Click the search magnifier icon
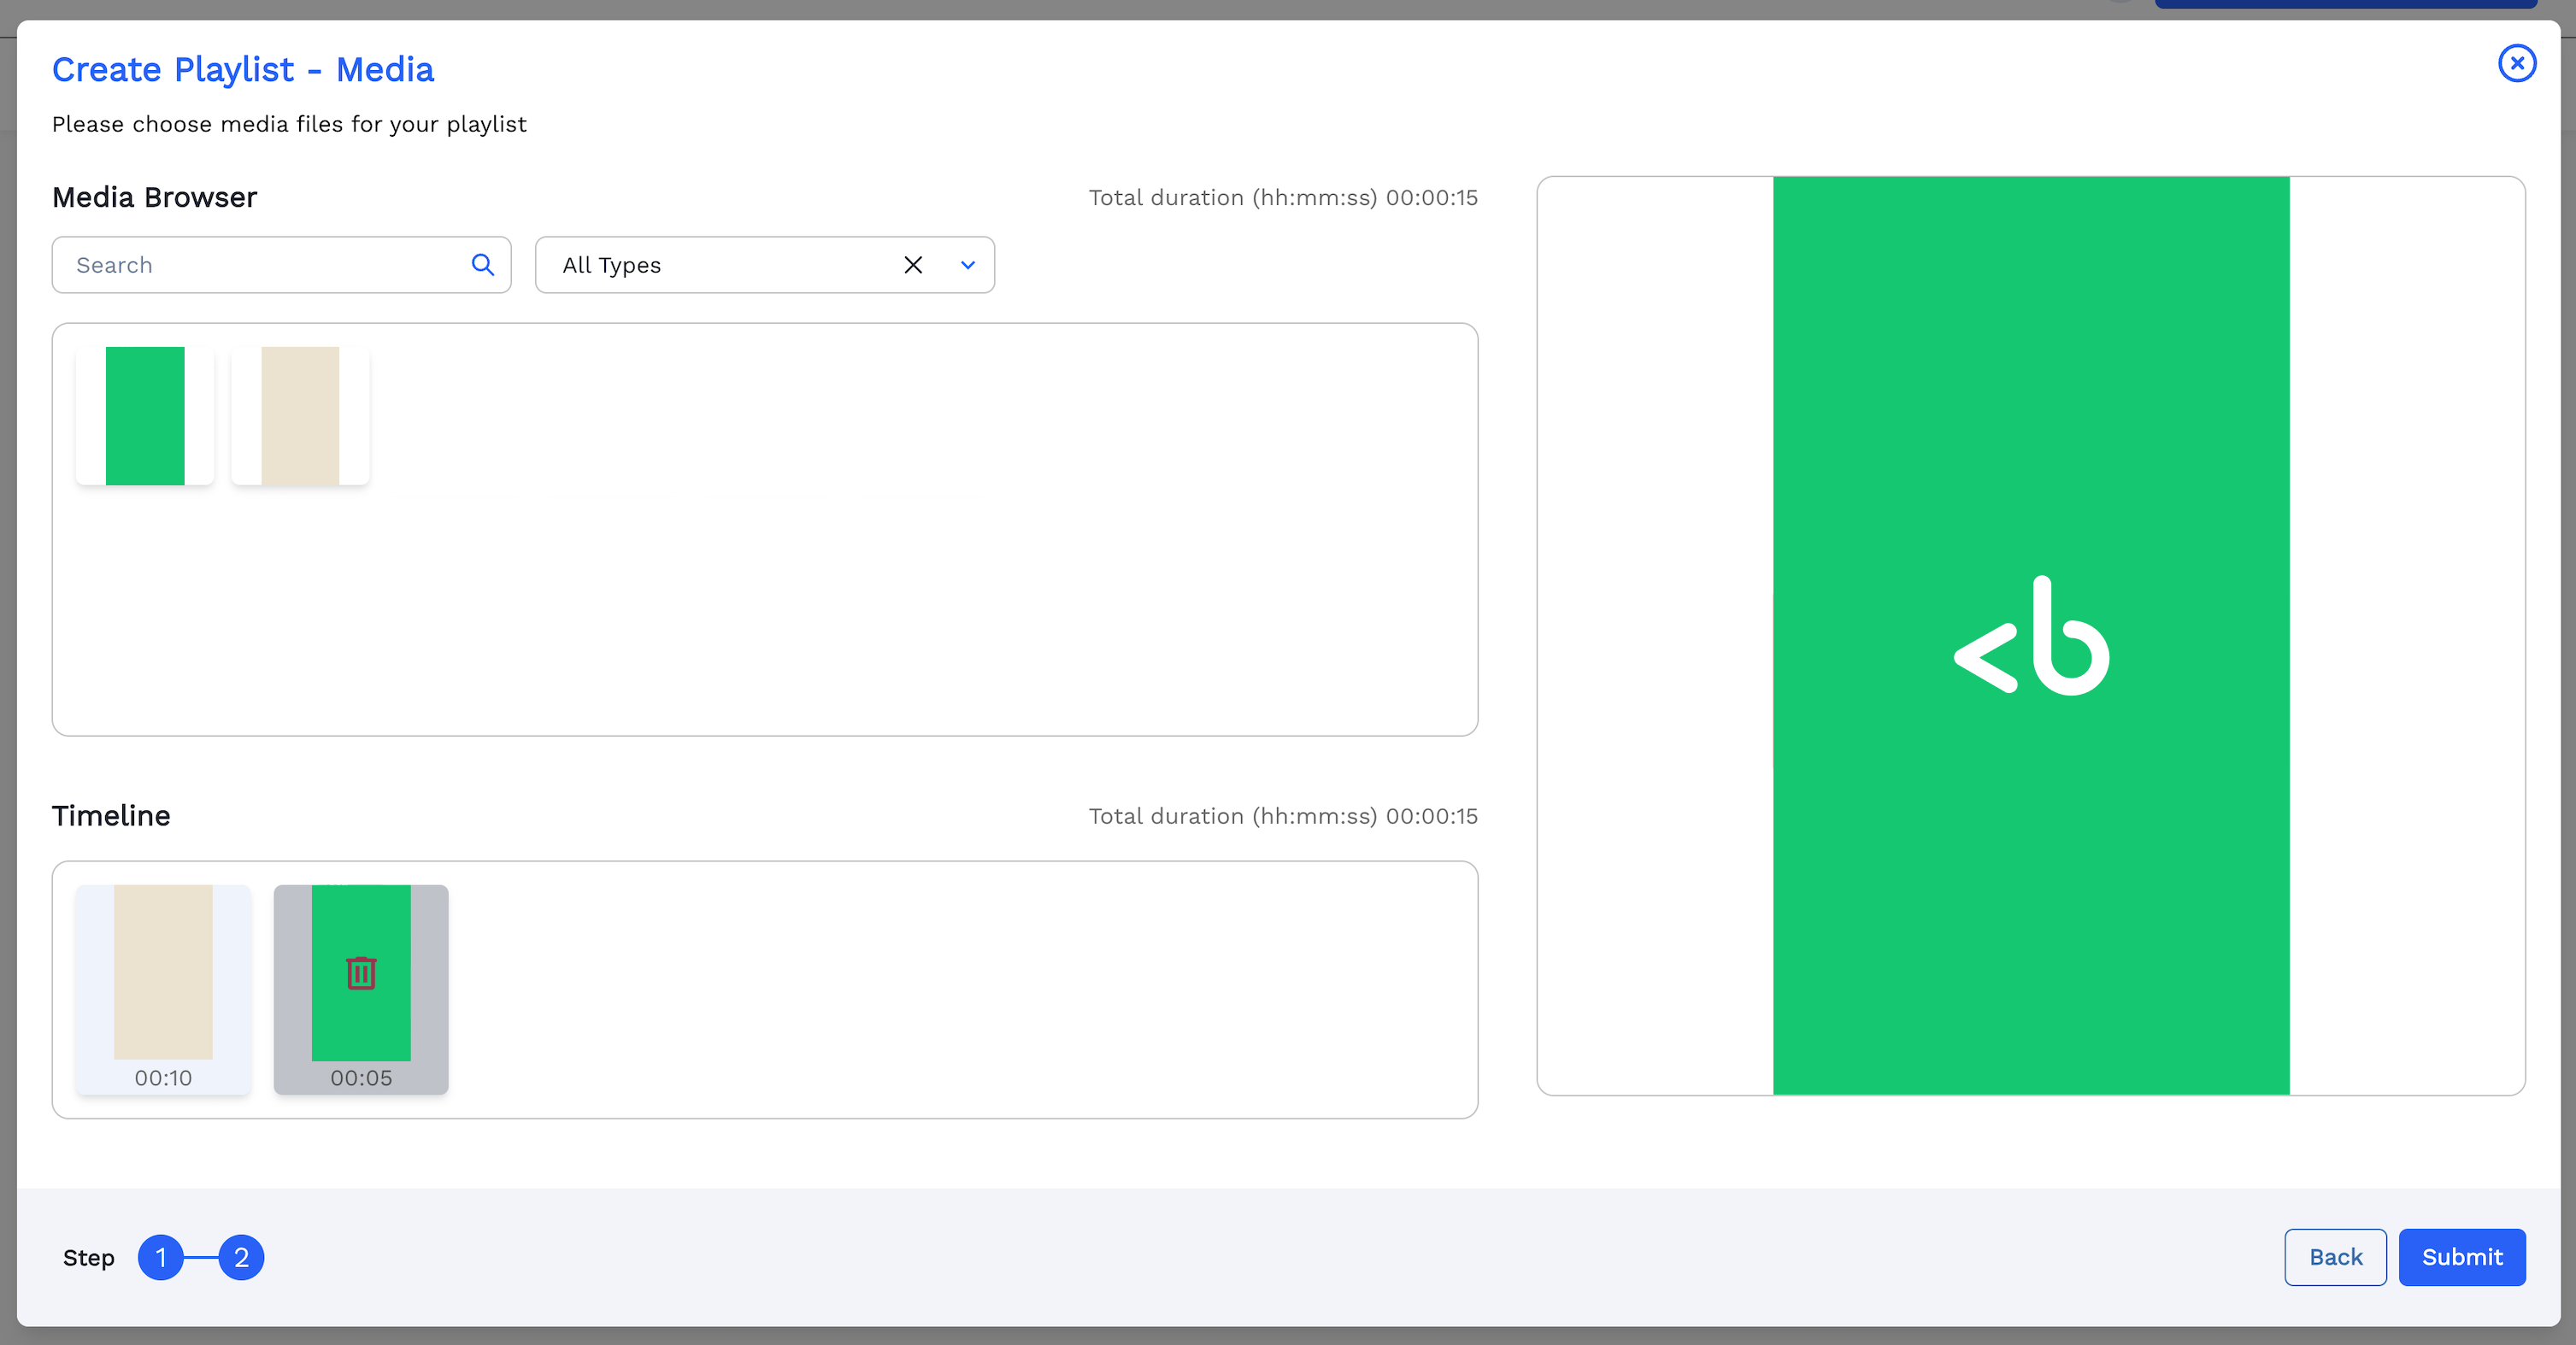The image size is (2576, 1345). tap(483, 265)
